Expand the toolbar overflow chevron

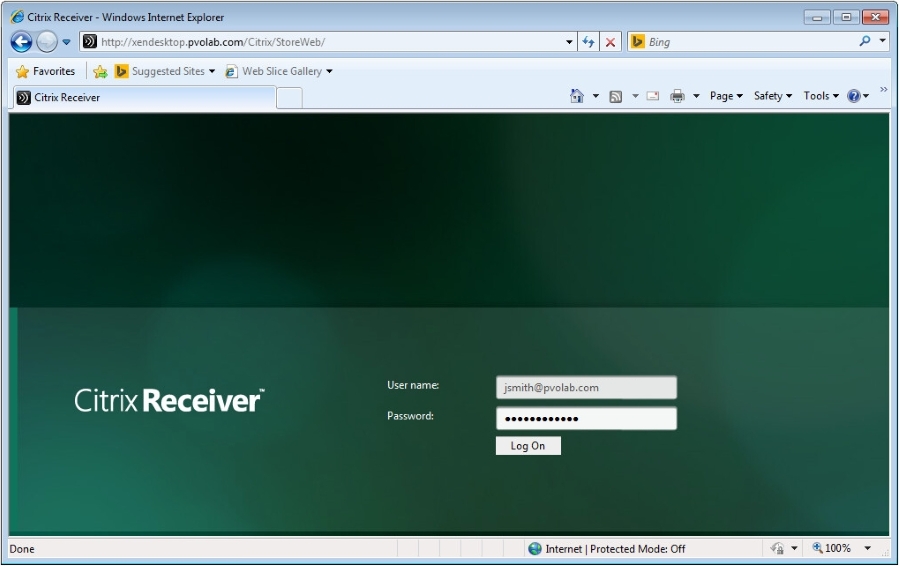tap(883, 89)
